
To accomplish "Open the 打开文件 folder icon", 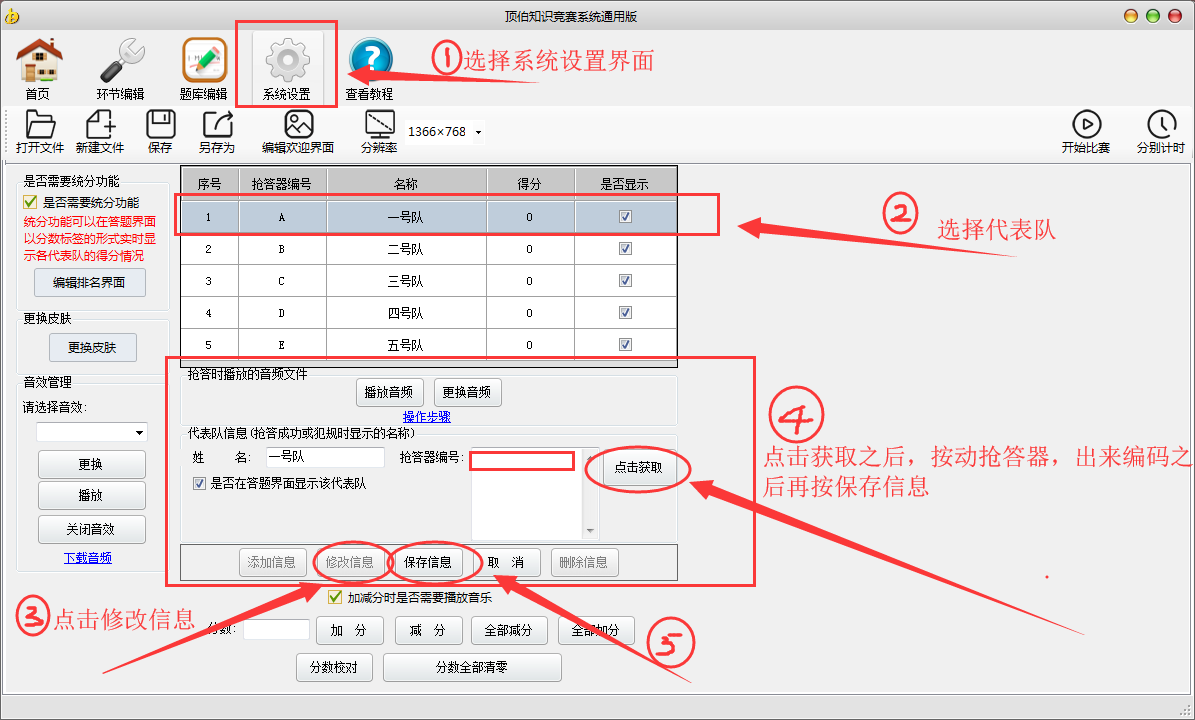I will (40, 125).
